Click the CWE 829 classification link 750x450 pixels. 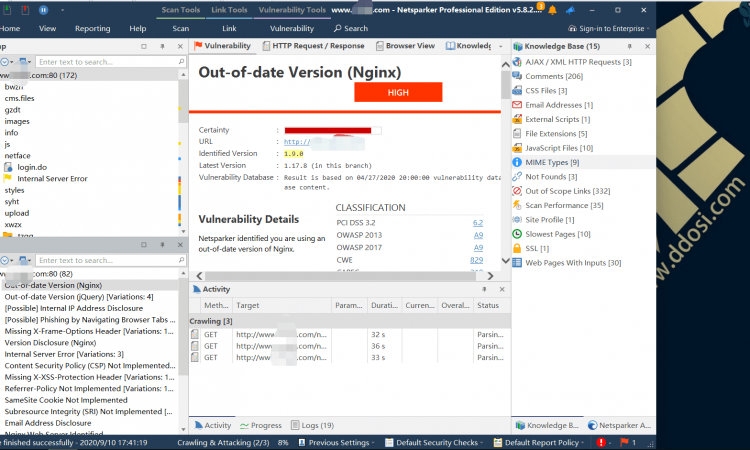point(476,260)
